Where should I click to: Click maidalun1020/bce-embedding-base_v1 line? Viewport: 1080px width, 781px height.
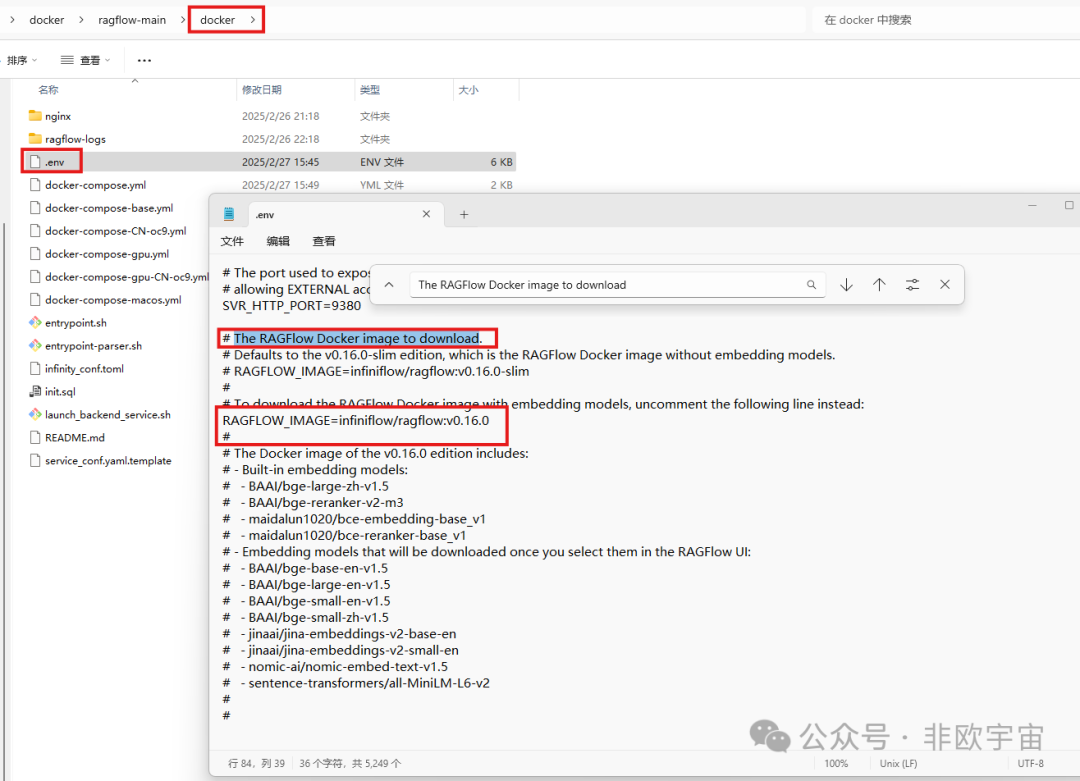(x=354, y=519)
